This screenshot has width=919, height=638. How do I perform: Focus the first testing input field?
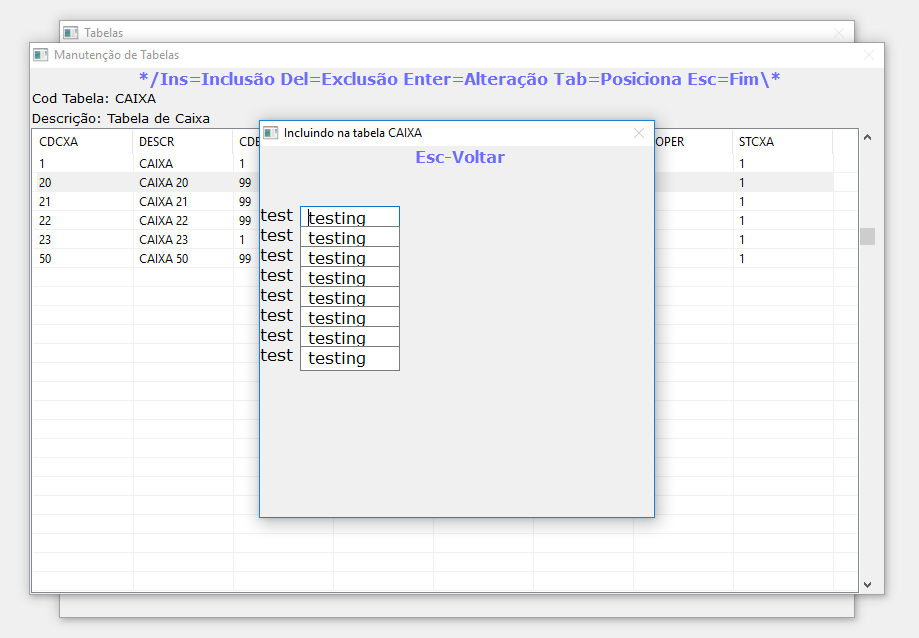[x=350, y=217]
